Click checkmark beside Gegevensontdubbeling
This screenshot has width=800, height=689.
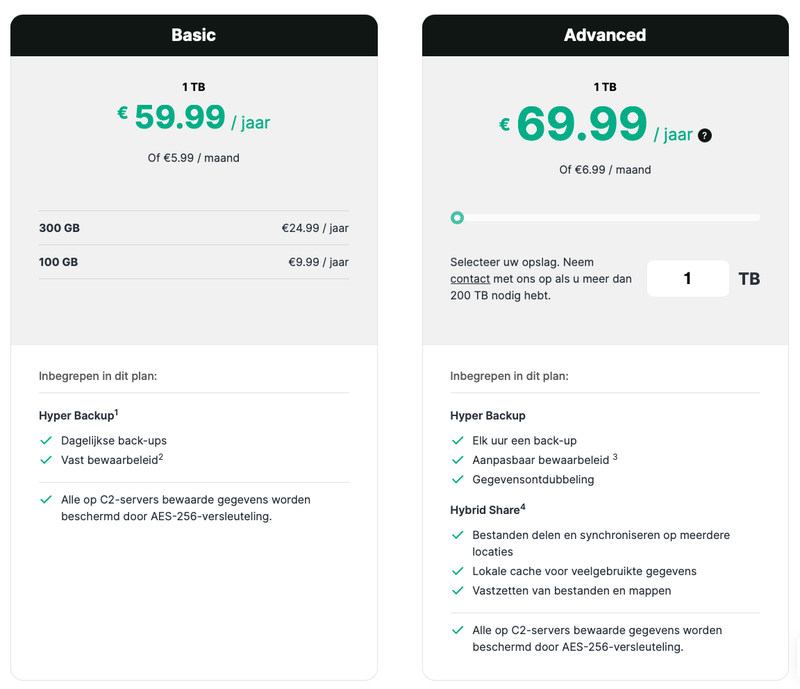(x=457, y=479)
